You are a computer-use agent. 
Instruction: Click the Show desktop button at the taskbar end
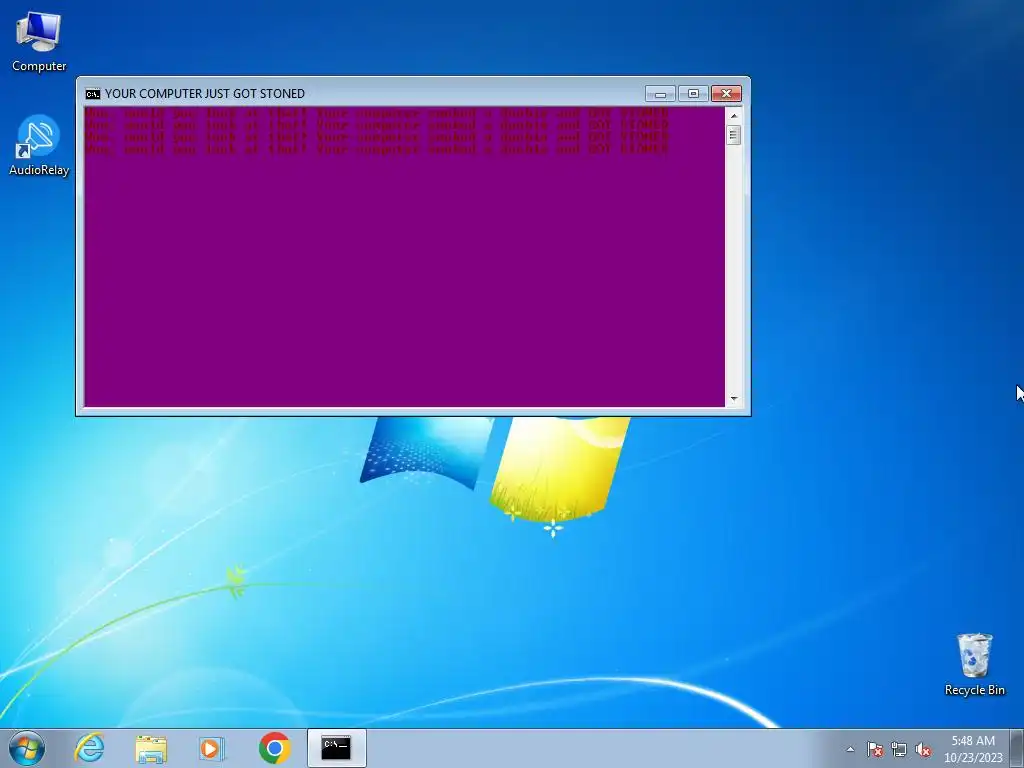pos(1017,748)
